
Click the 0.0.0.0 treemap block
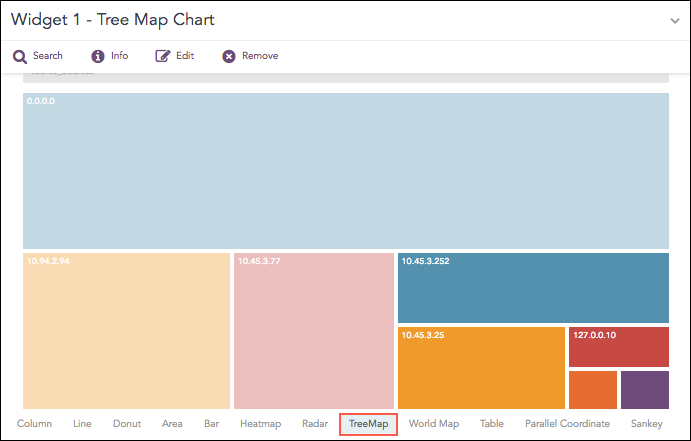click(345, 170)
